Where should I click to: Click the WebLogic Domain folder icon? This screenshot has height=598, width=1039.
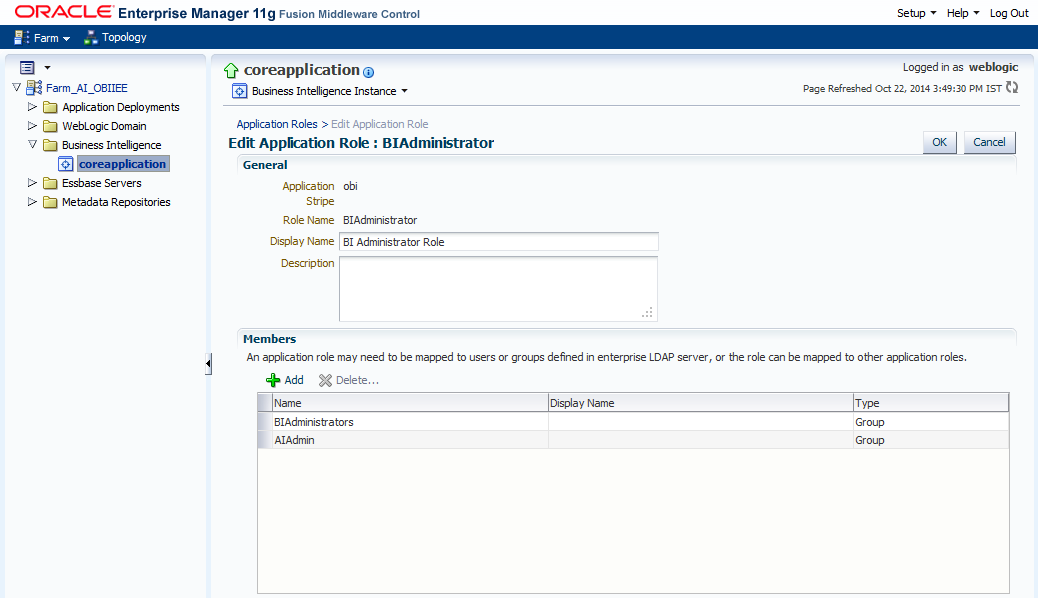[50, 126]
